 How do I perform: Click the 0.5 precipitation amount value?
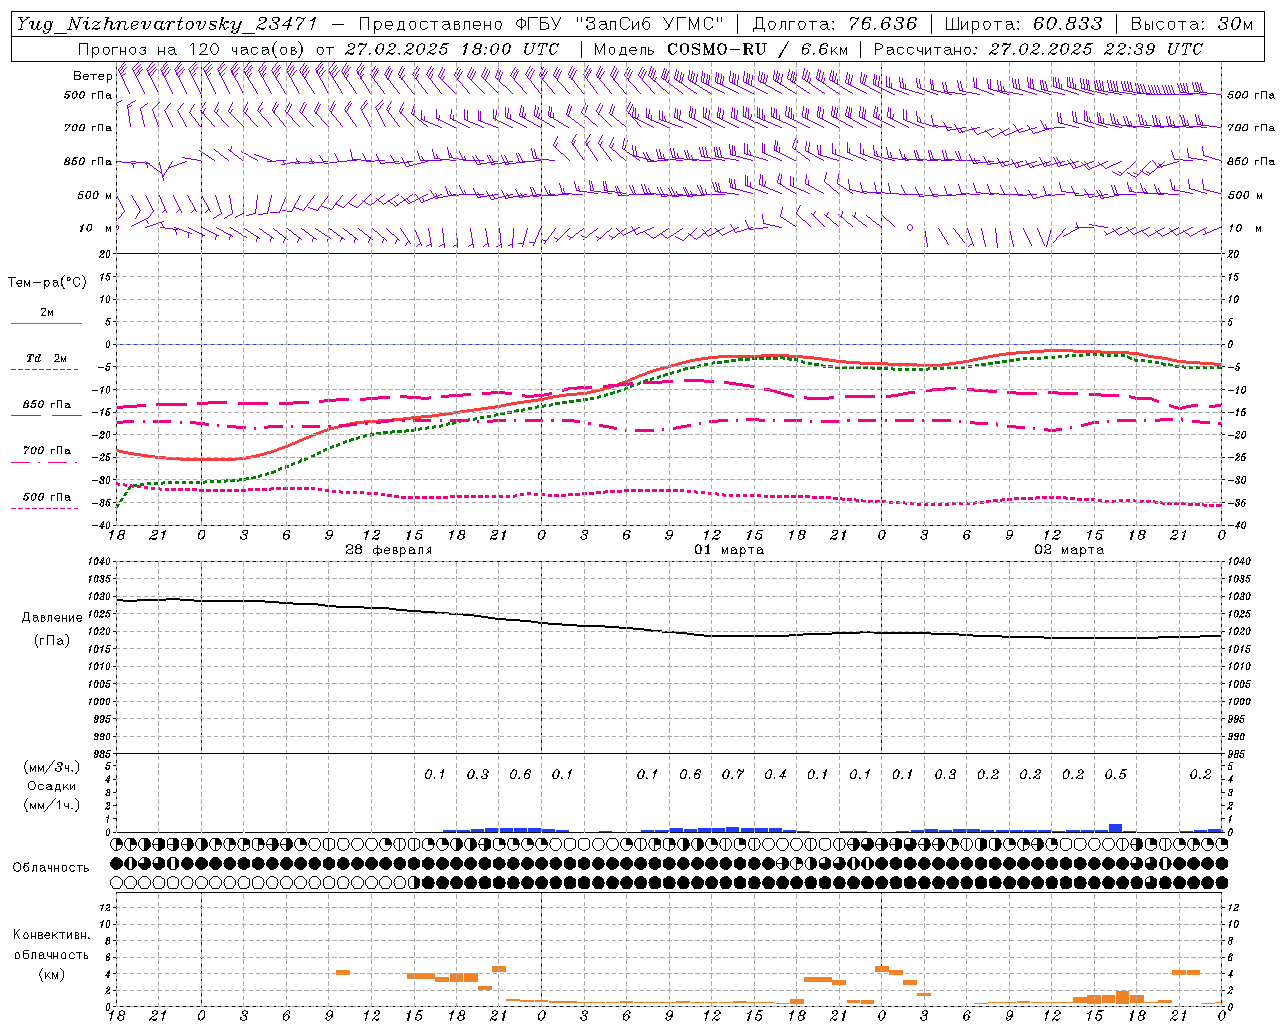pyautogui.click(x=1115, y=774)
